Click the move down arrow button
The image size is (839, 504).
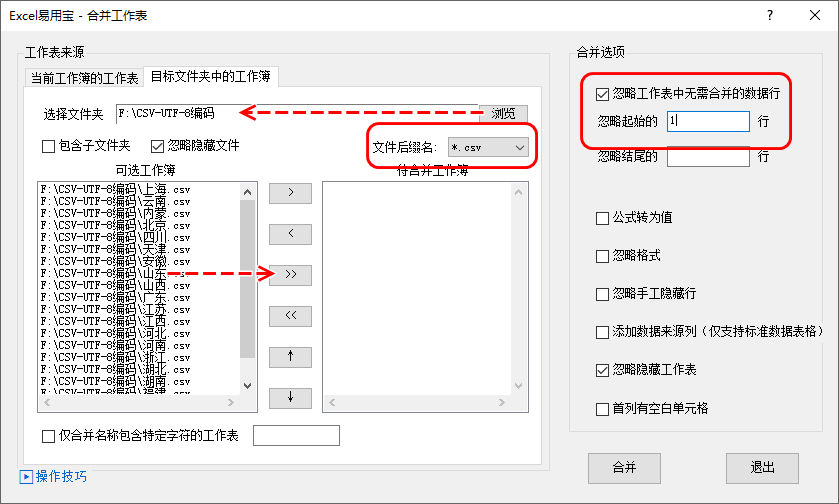coord(290,397)
